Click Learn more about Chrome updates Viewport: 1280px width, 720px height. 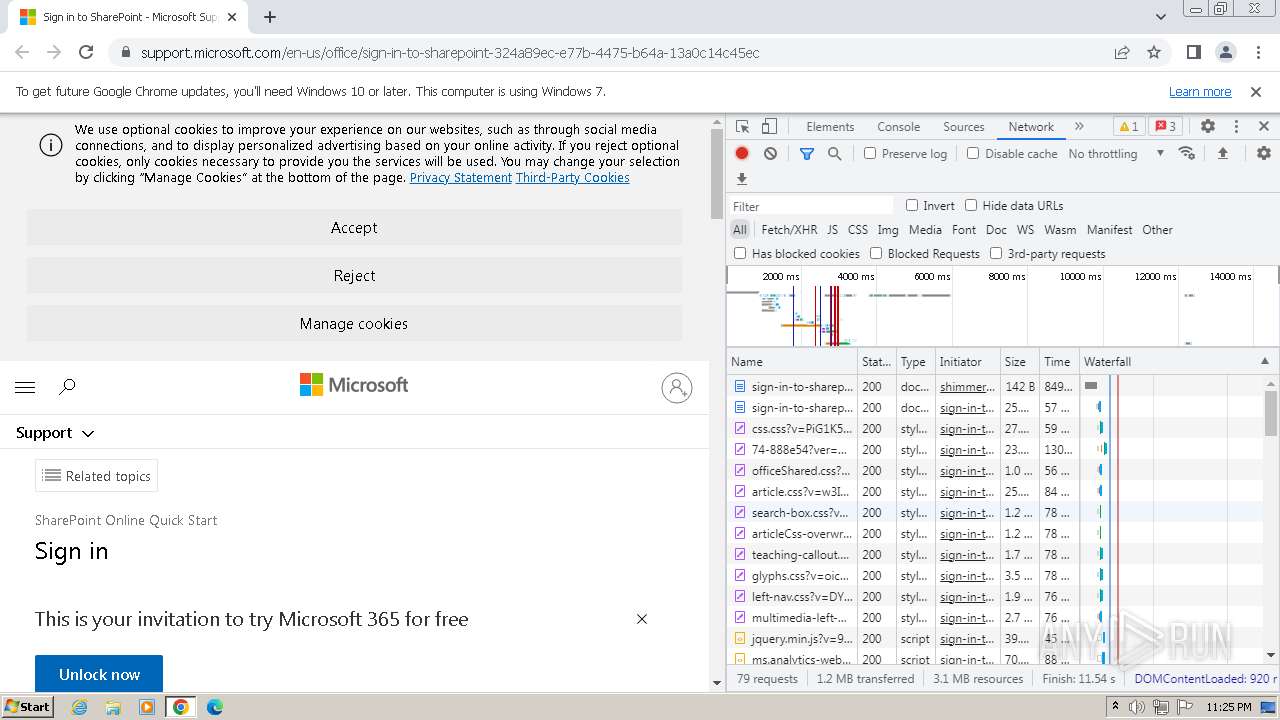(1200, 91)
